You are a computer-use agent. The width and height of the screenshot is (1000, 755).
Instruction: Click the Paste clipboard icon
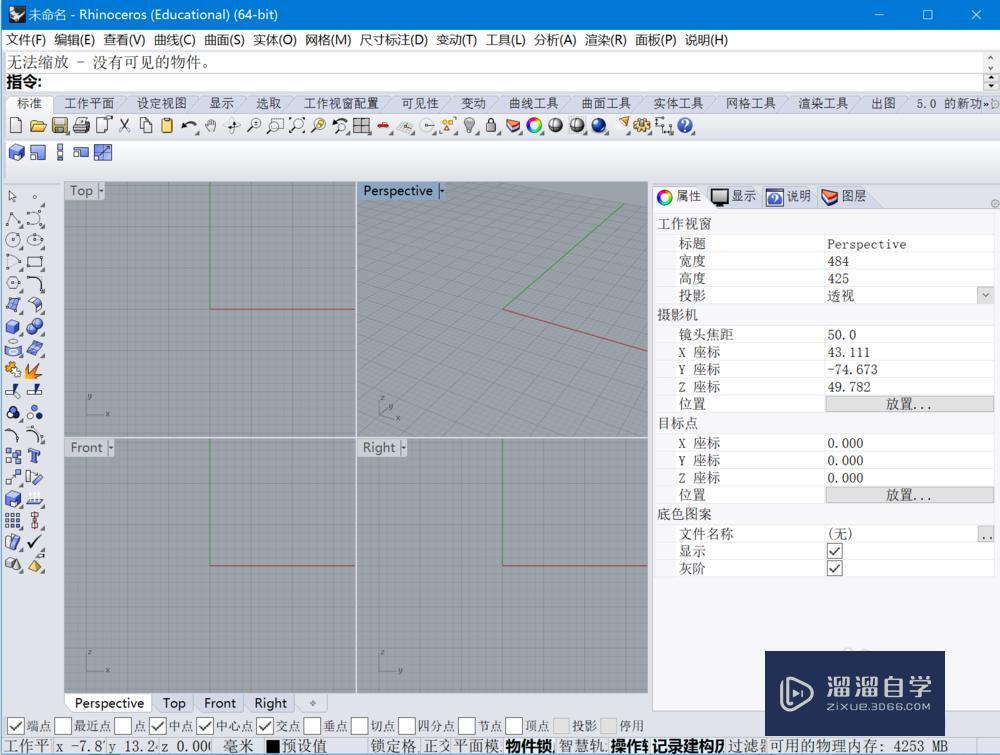tap(167, 126)
